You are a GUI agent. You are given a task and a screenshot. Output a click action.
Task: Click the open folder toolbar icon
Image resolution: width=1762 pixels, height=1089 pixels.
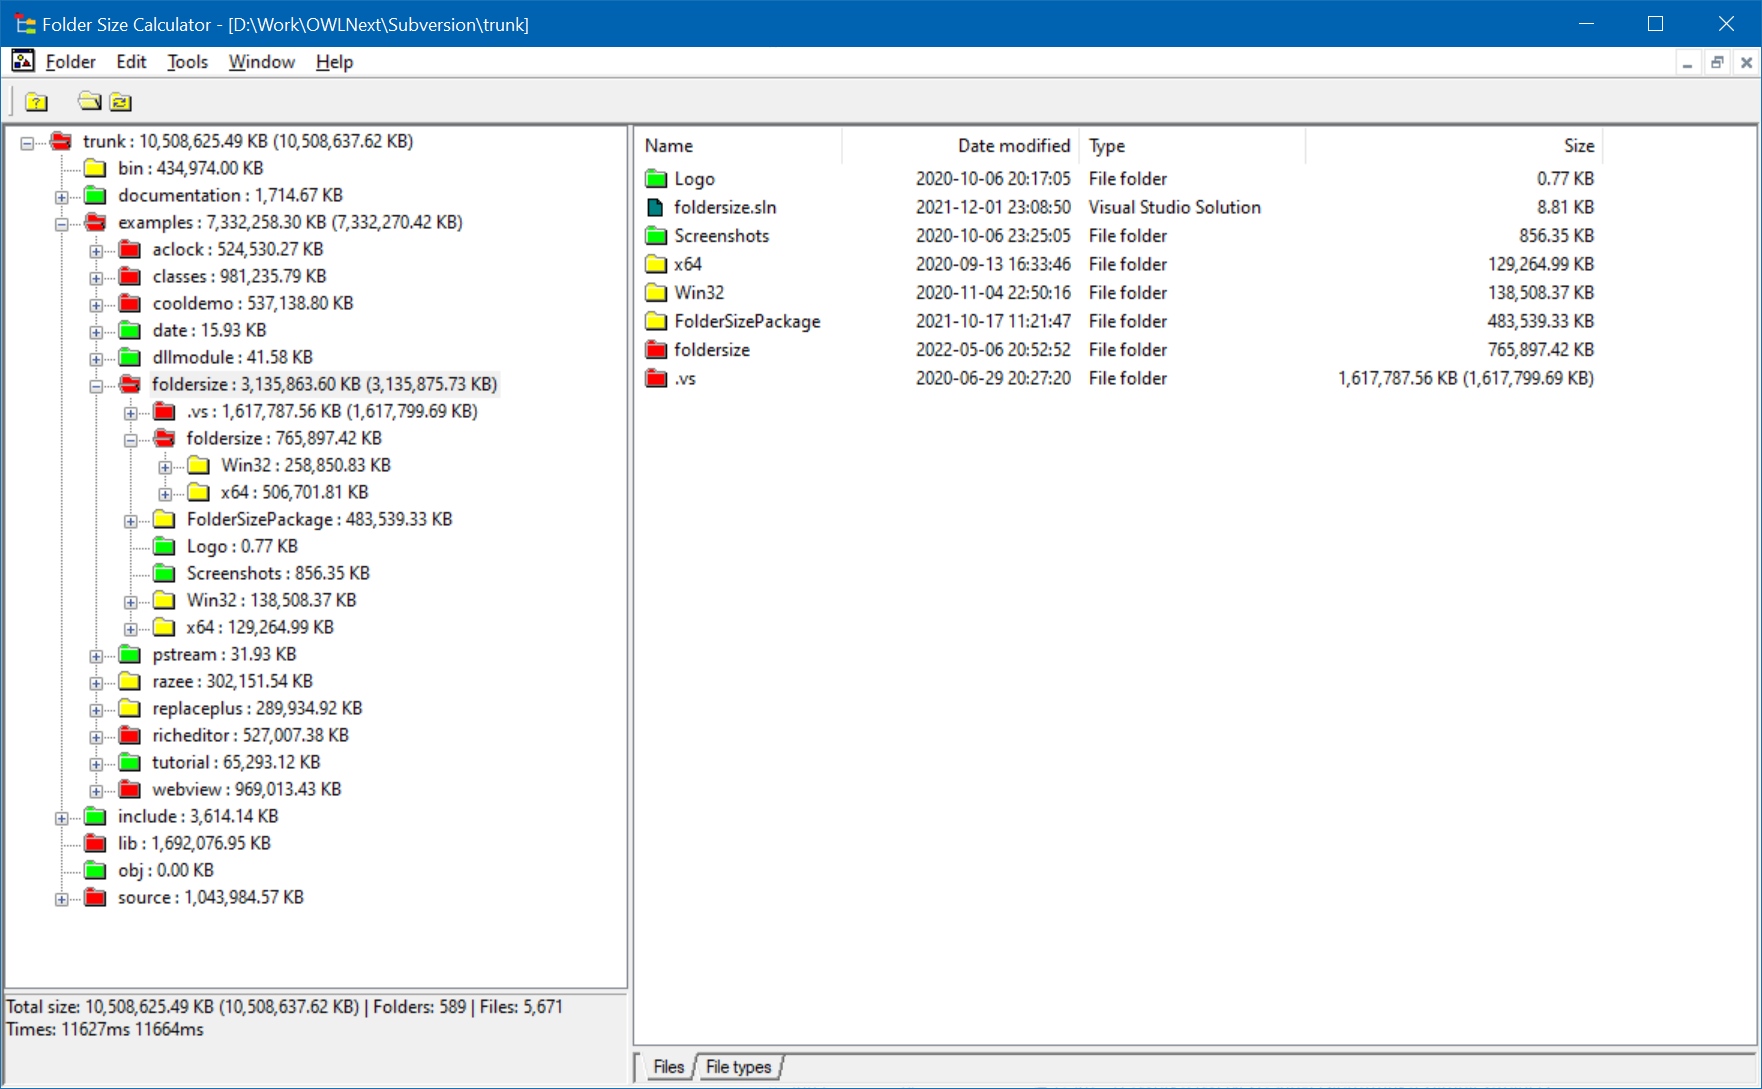coord(90,101)
